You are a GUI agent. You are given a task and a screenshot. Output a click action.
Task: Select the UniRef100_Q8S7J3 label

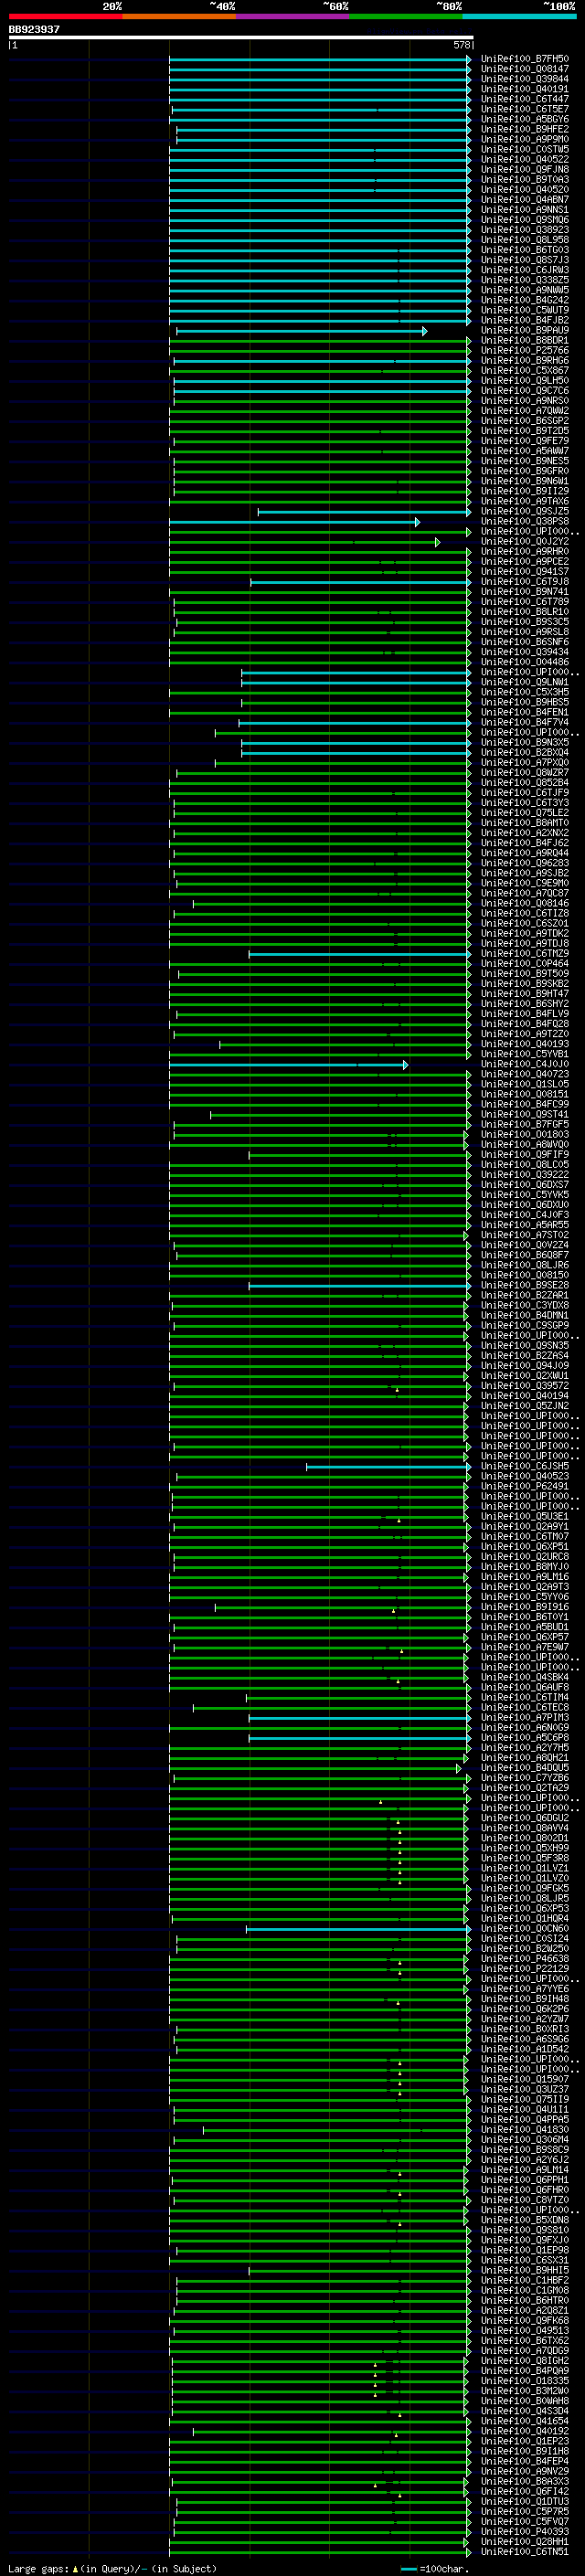click(x=525, y=260)
